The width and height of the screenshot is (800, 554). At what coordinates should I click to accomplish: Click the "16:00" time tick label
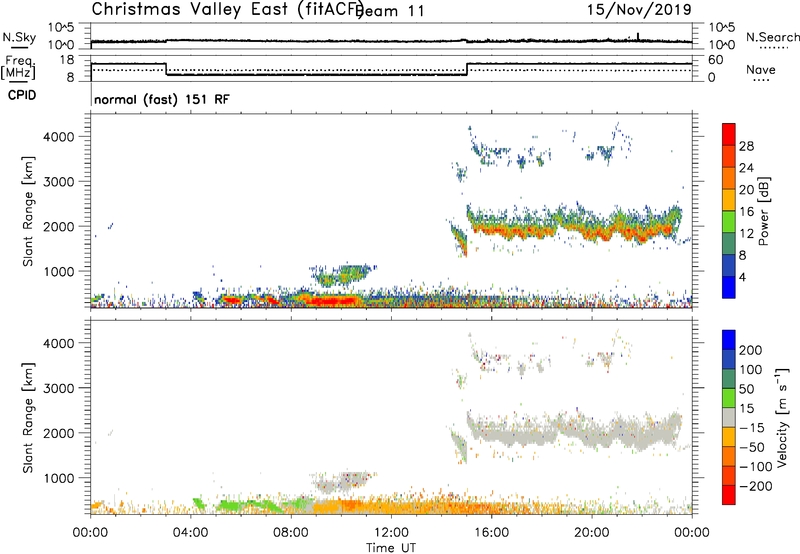click(x=491, y=533)
